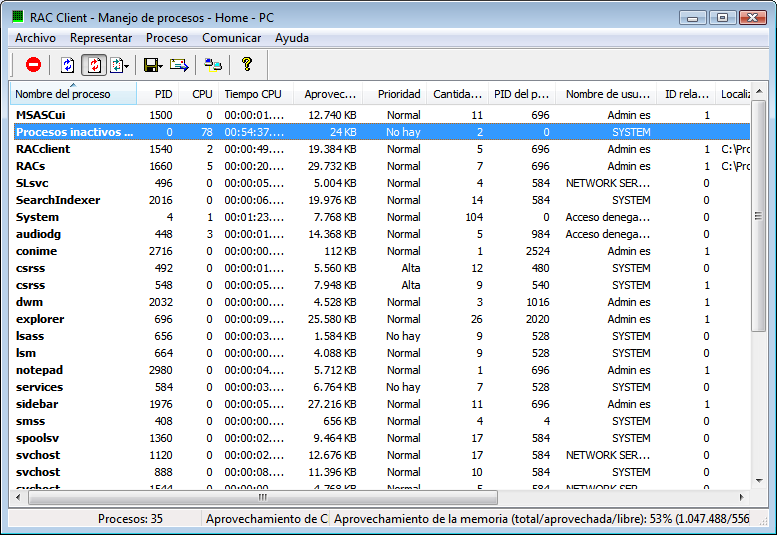Click the send message envelope icon
777x535 pixels.
[179, 65]
